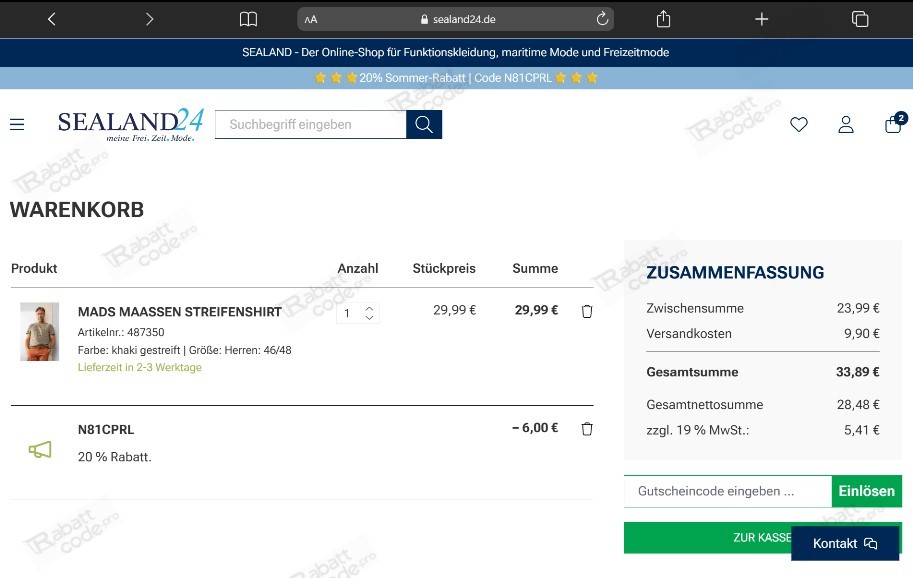Open the hamburger navigation menu
The width and height of the screenshot is (913, 578).
[x=17, y=124]
